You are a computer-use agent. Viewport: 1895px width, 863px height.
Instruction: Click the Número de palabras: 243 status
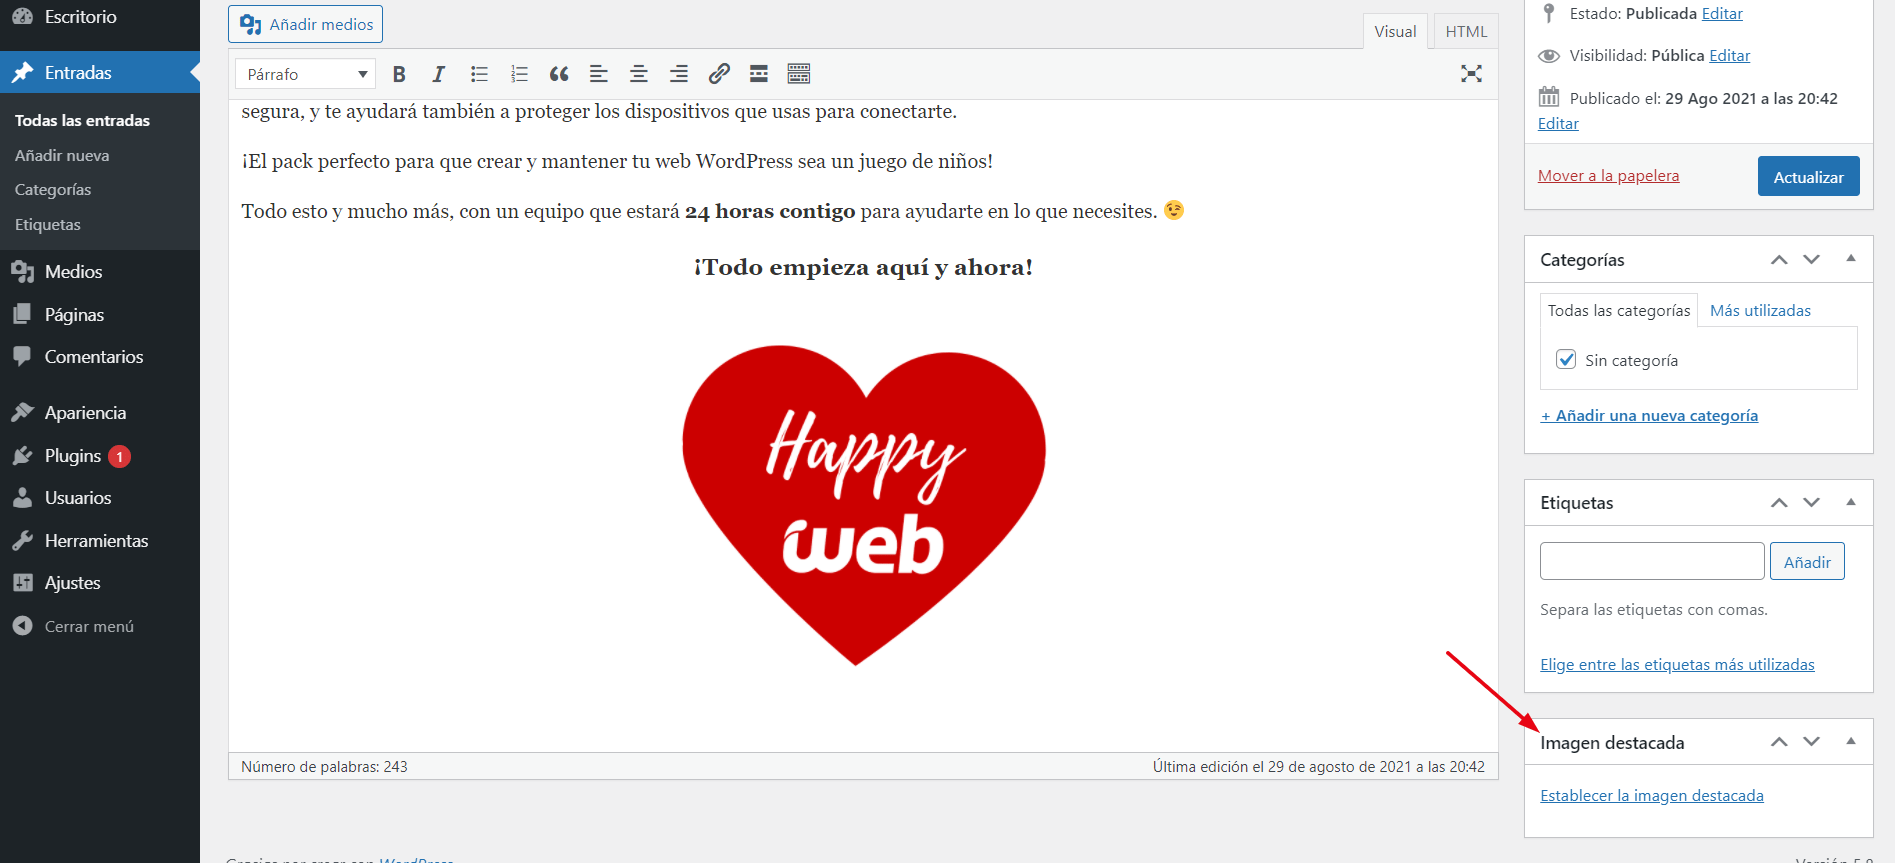point(324,767)
